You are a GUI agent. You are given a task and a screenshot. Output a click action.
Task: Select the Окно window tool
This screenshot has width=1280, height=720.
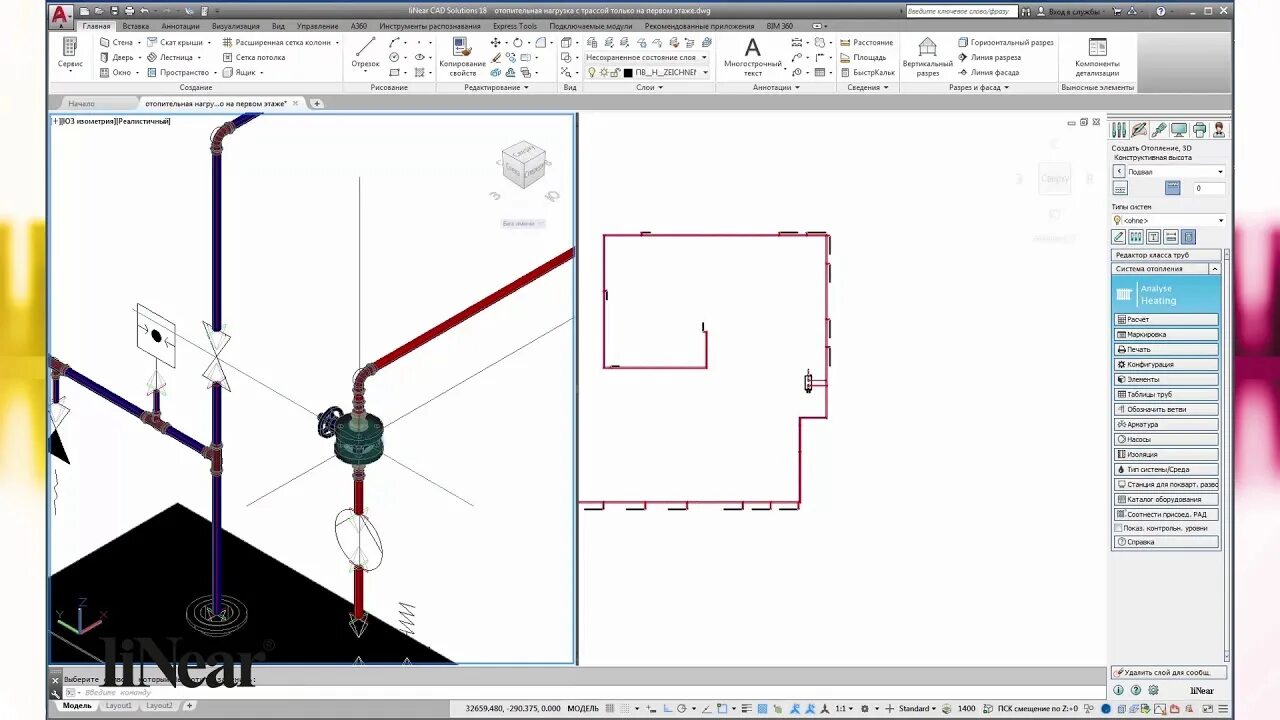click(x=116, y=73)
